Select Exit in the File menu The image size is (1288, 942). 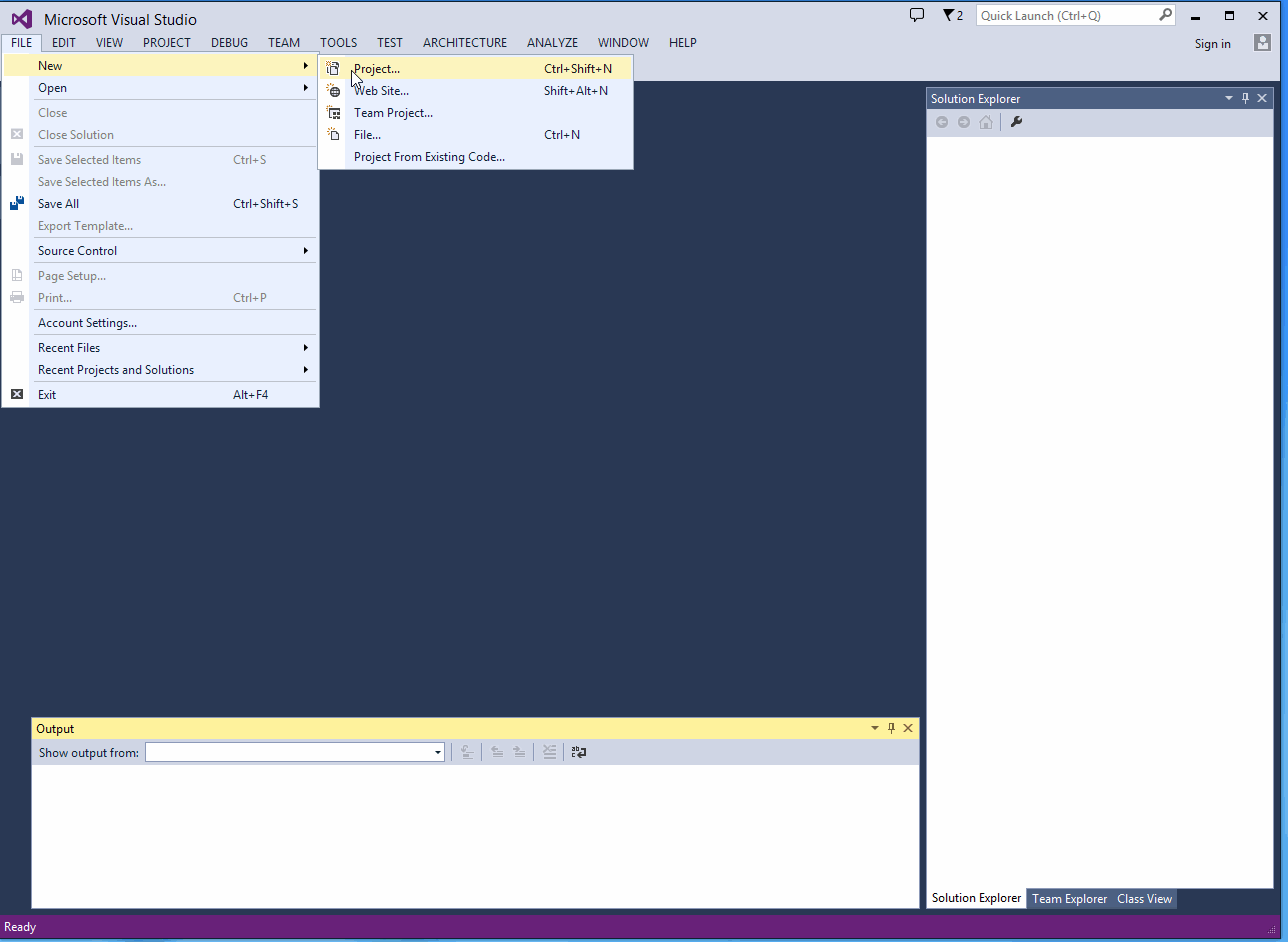(160, 395)
